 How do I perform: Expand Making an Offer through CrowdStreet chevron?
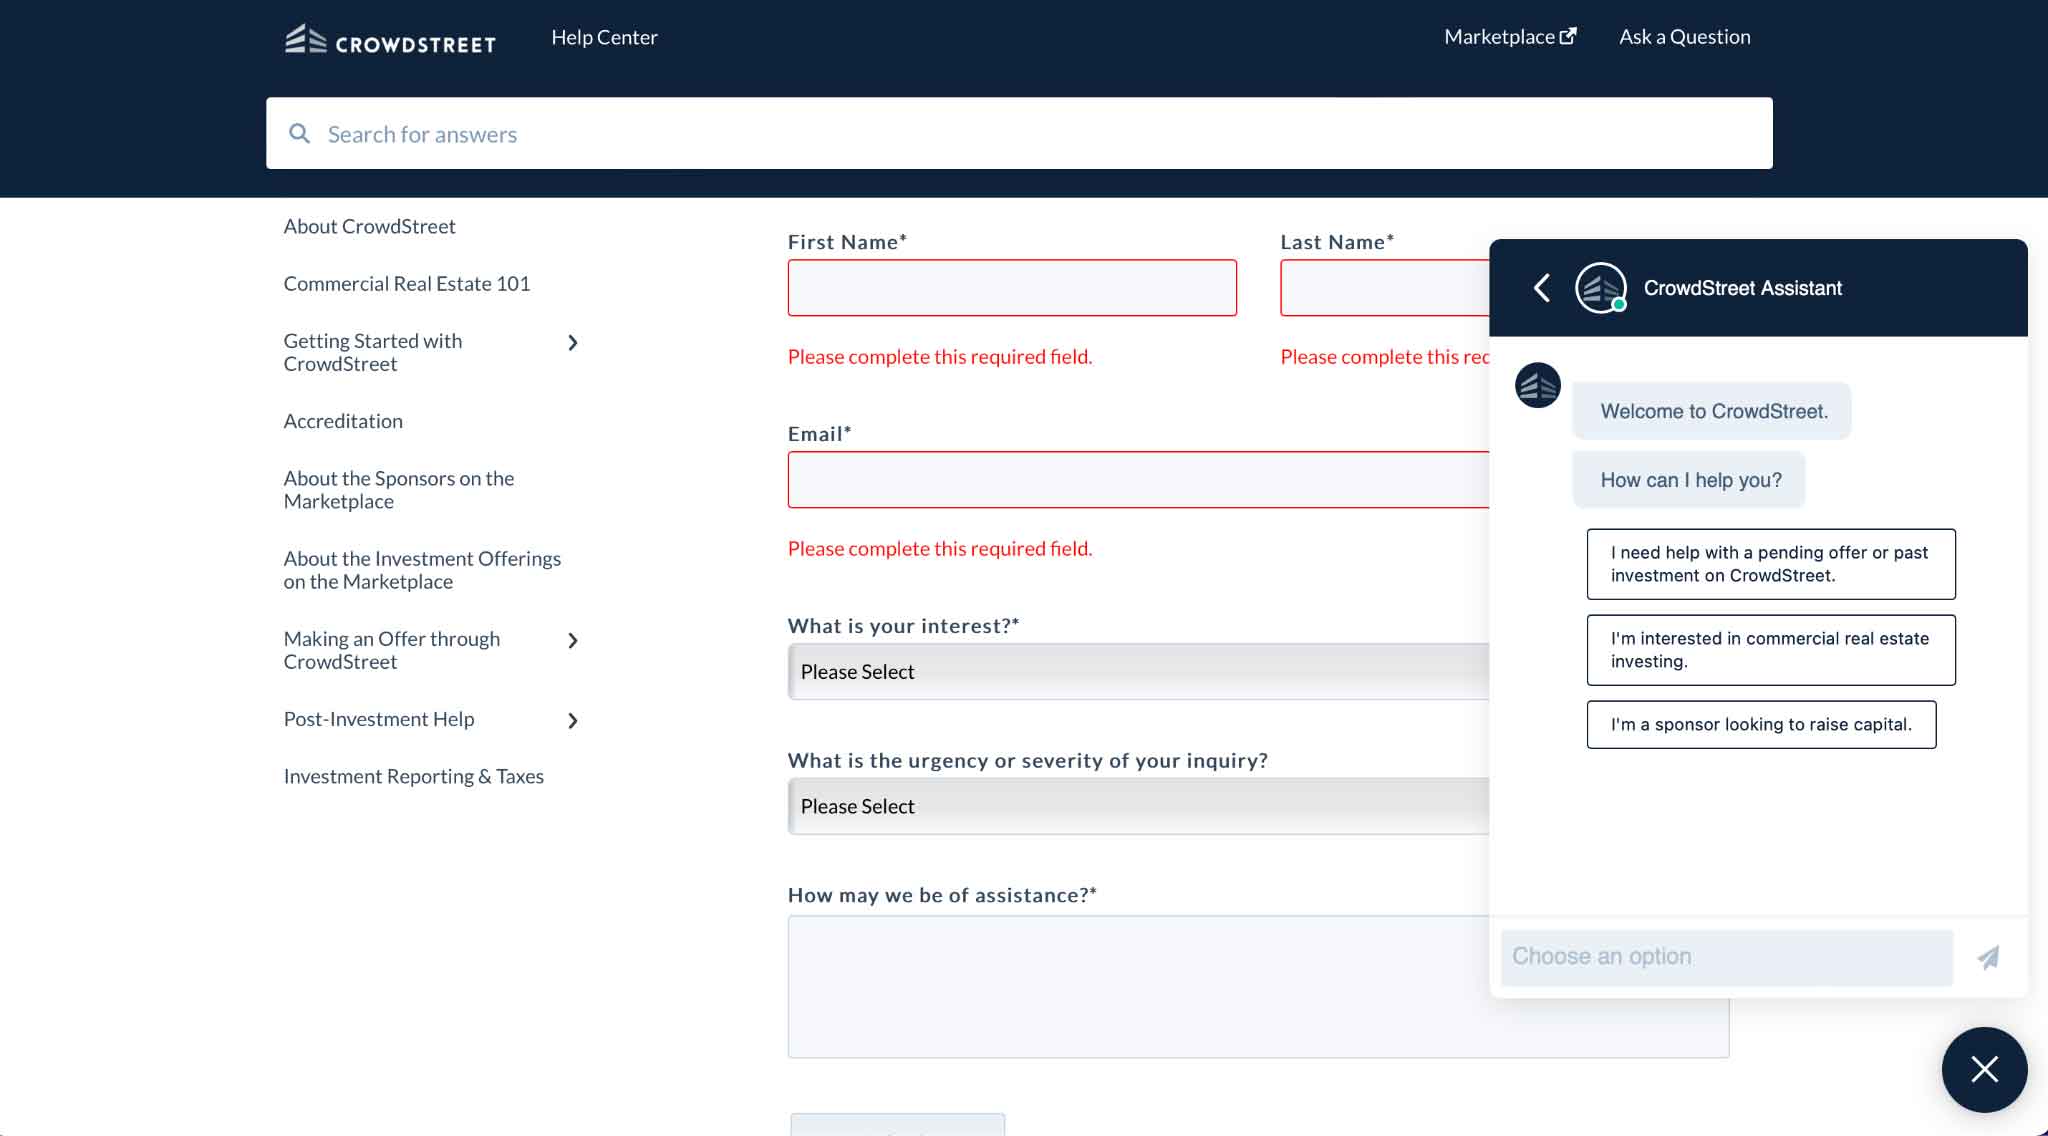[573, 641]
